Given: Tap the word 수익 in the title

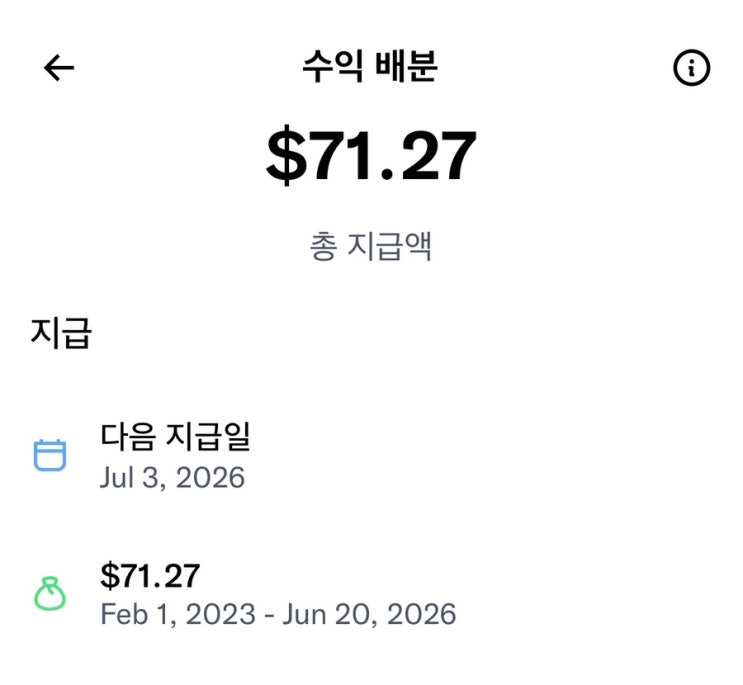Looking at the screenshot, I should [334, 66].
